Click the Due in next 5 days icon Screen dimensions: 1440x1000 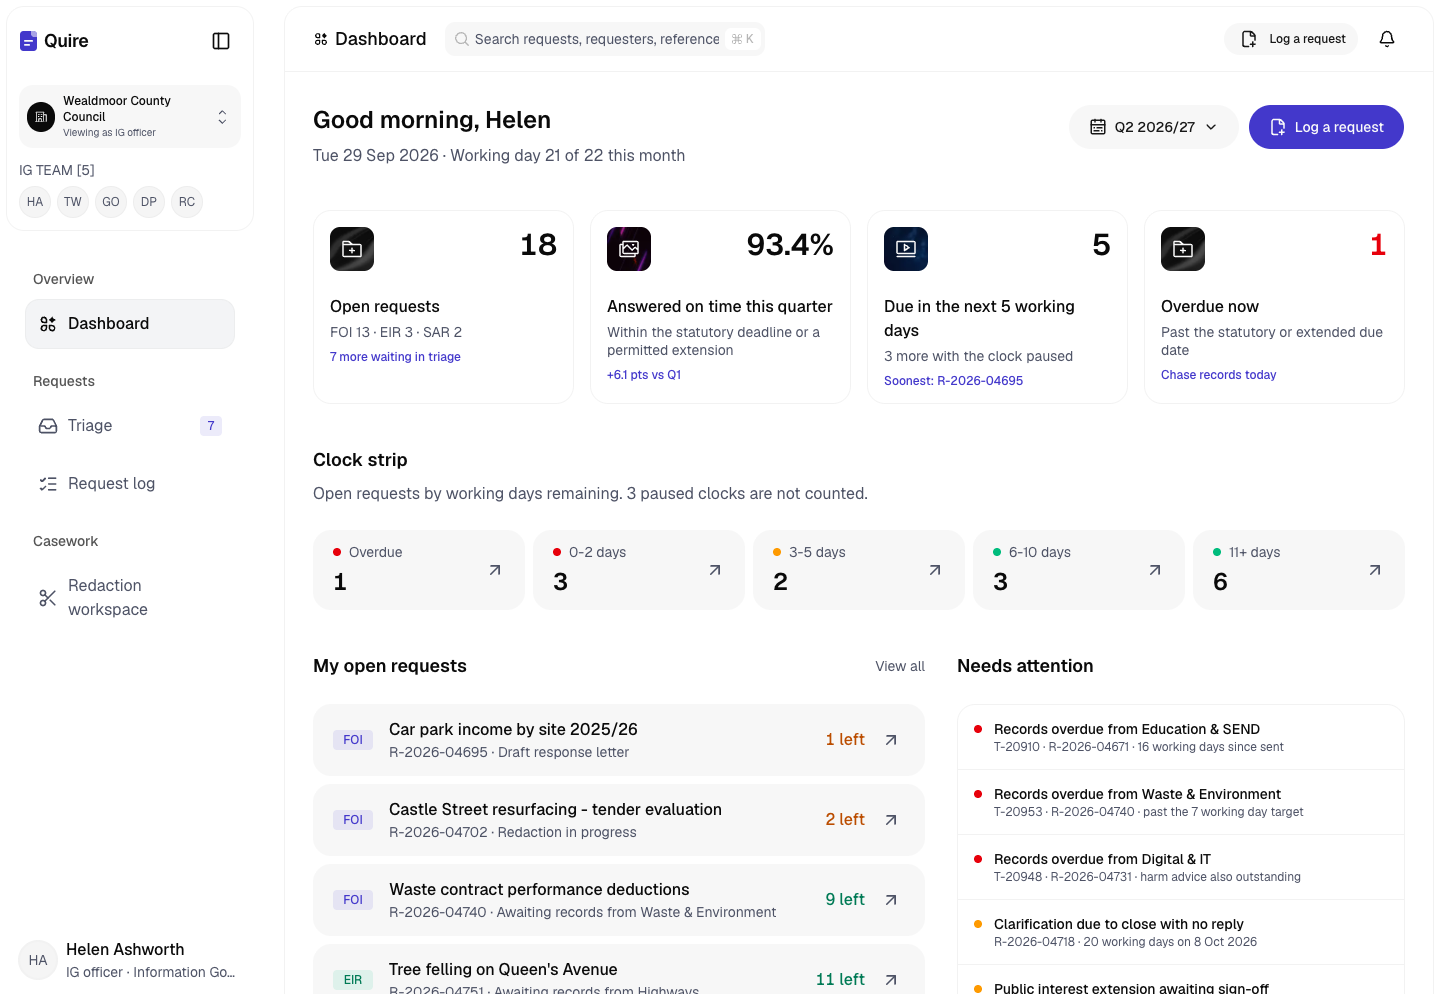(906, 249)
